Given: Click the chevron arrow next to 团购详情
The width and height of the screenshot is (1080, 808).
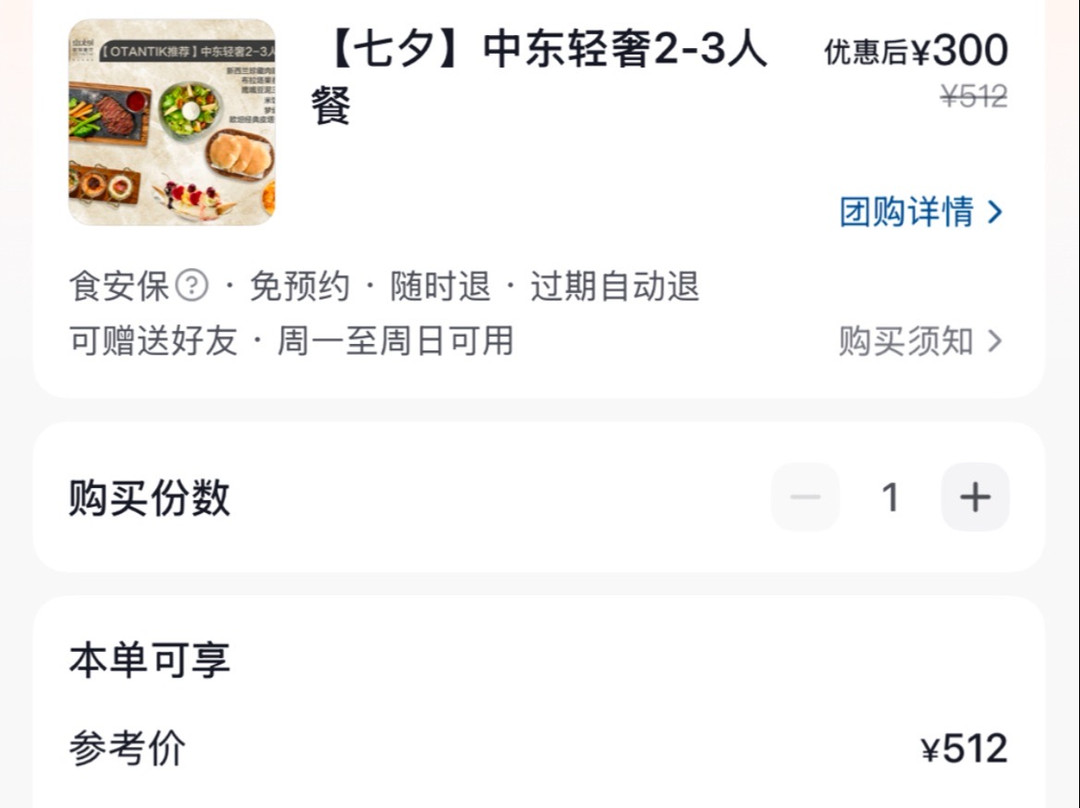Looking at the screenshot, I should pyautogui.click(x=995, y=211).
